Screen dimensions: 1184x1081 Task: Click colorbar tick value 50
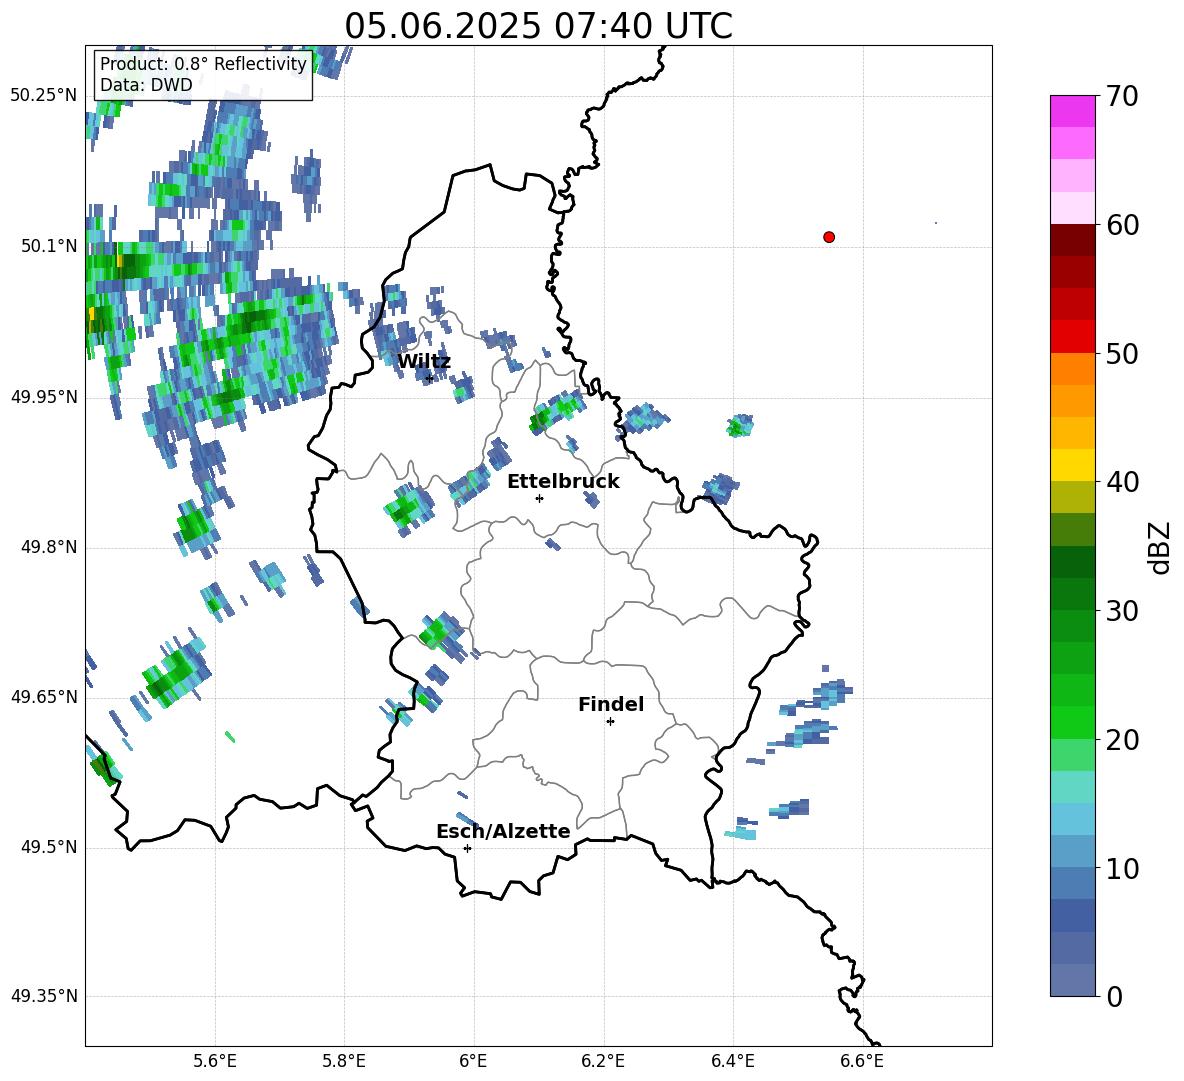click(1122, 353)
